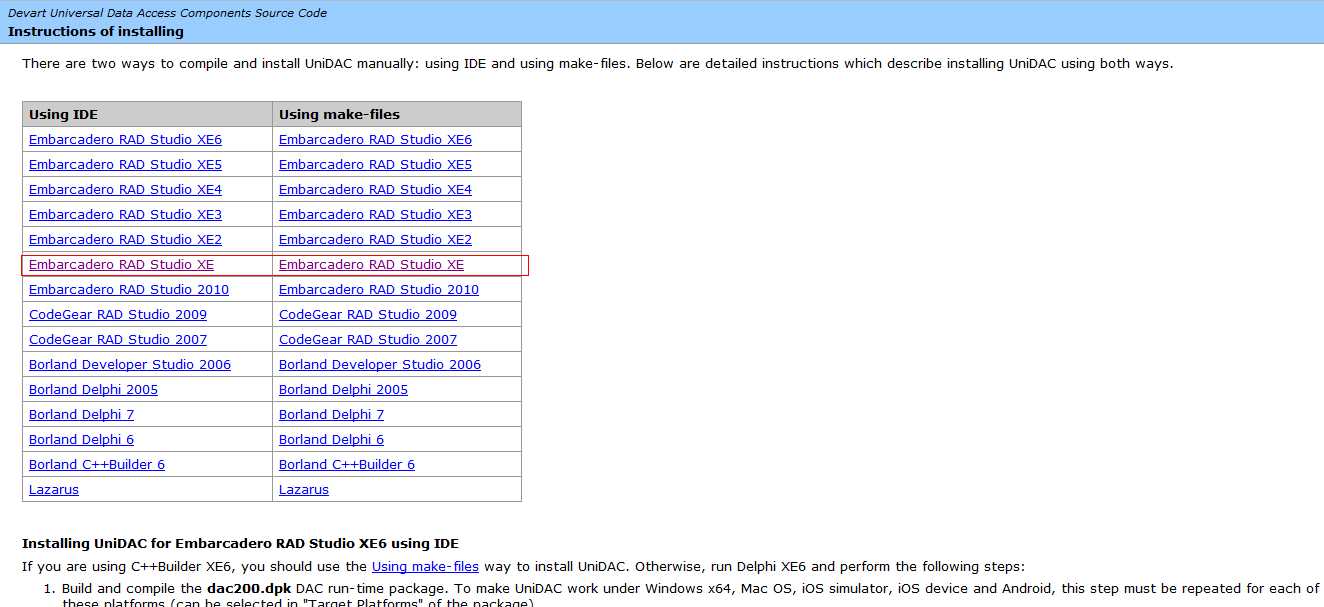Viewport: 1324px width, 607px height.
Task: Open Borland Delphi 2005 in Using IDE column
Action: point(93,390)
